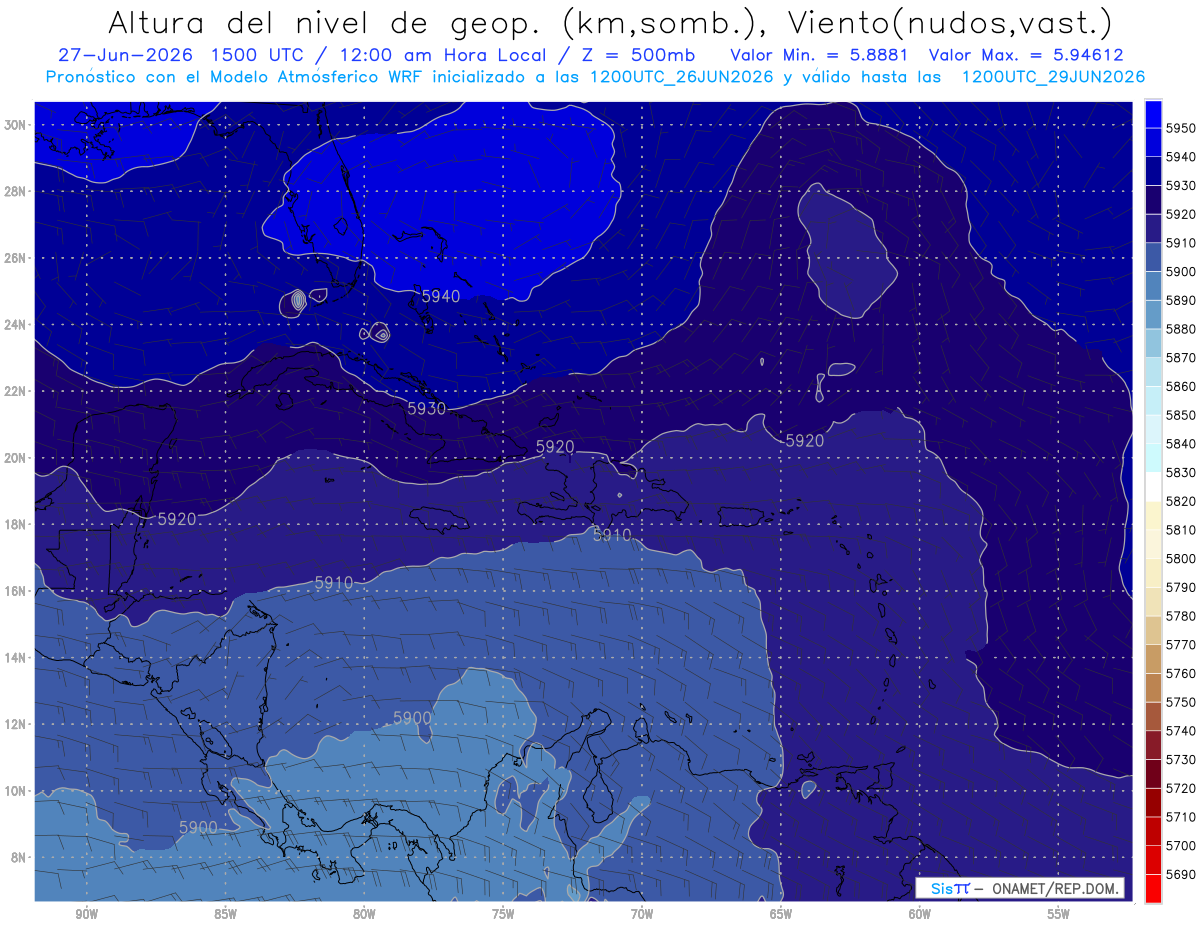This screenshot has height=927, width=1200.
Task: Click the 5940 contour label near the Bahamas
Action: 441,296
